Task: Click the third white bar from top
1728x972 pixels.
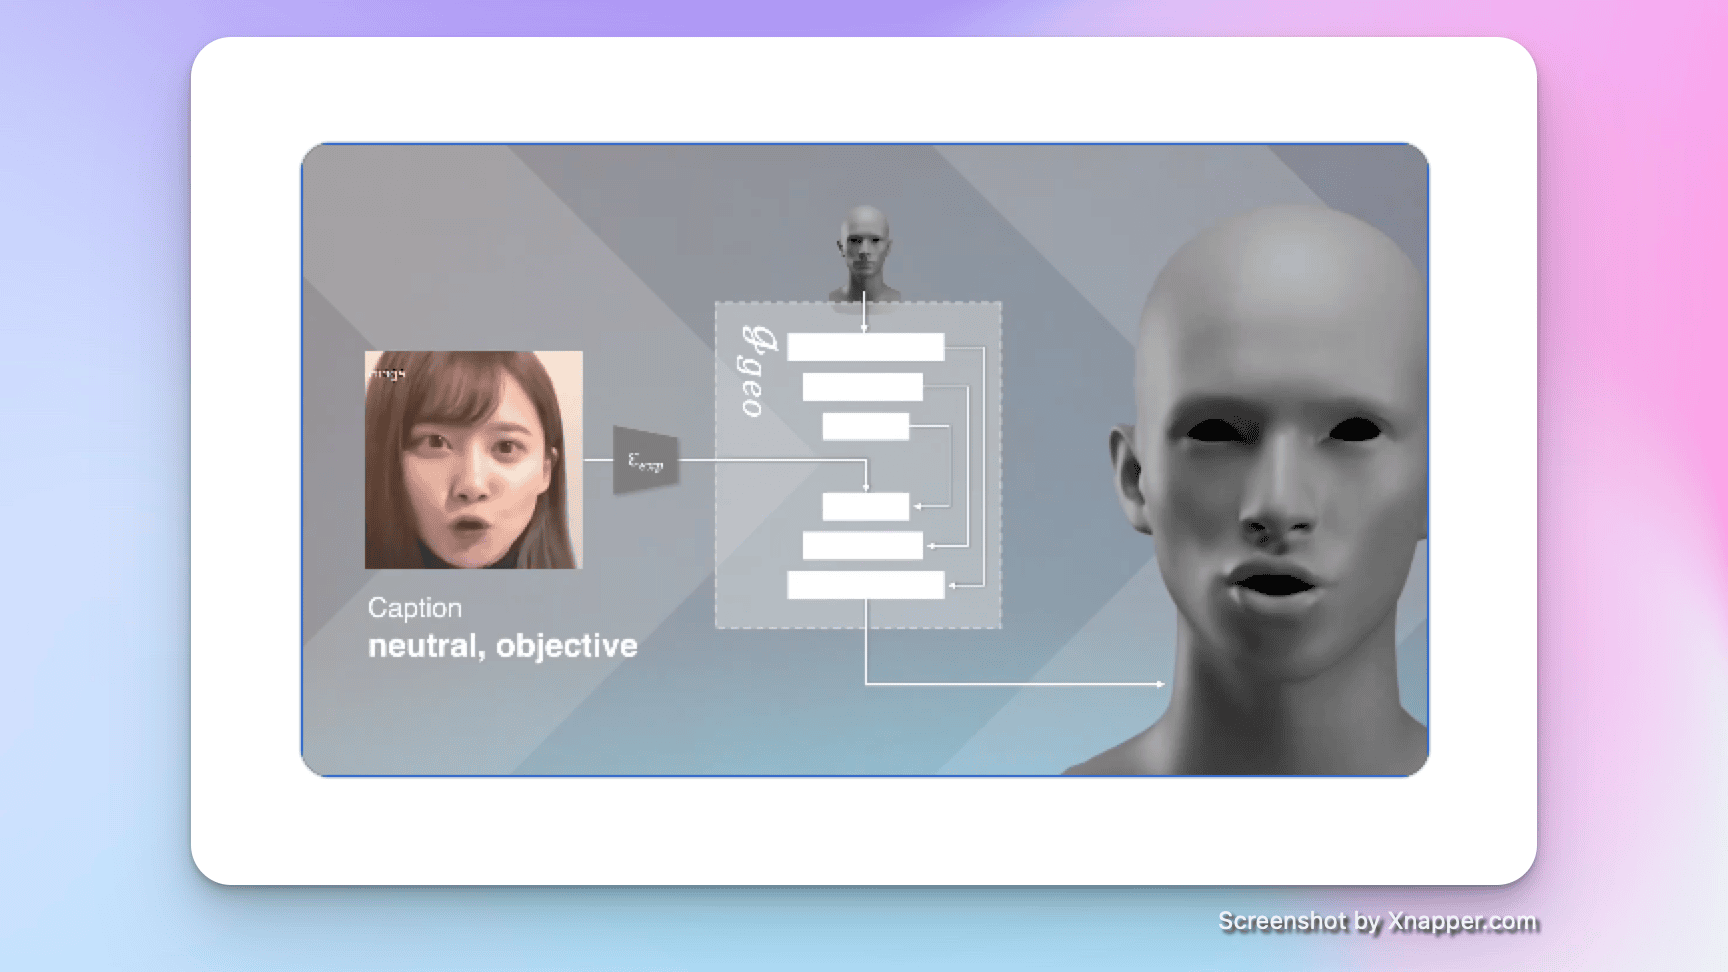Action: pos(865,427)
